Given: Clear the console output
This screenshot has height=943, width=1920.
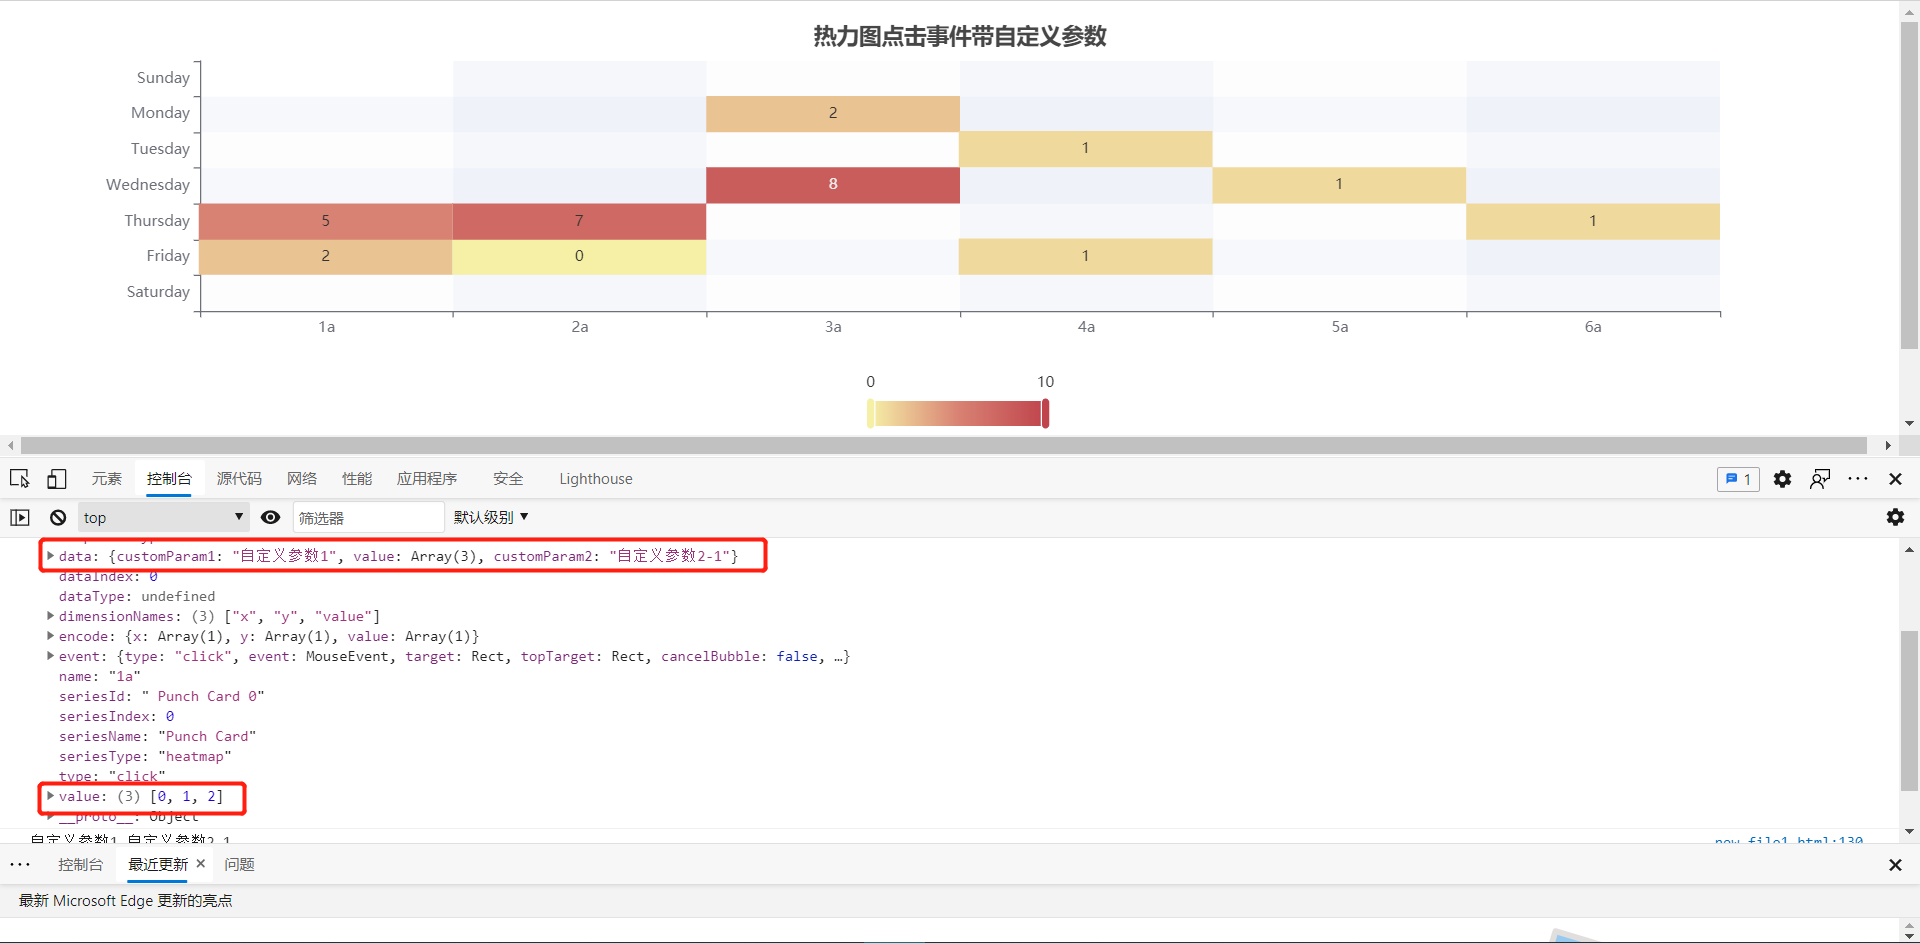Looking at the screenshot, I should click(x=57, y=517).
